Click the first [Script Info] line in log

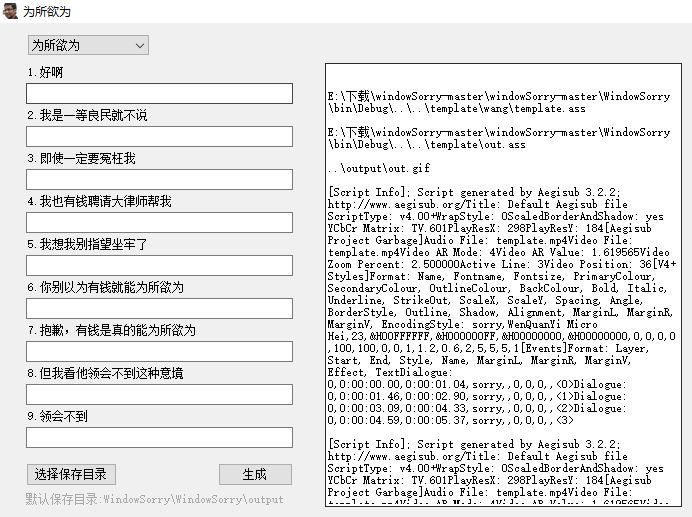[x=474, y=192]
